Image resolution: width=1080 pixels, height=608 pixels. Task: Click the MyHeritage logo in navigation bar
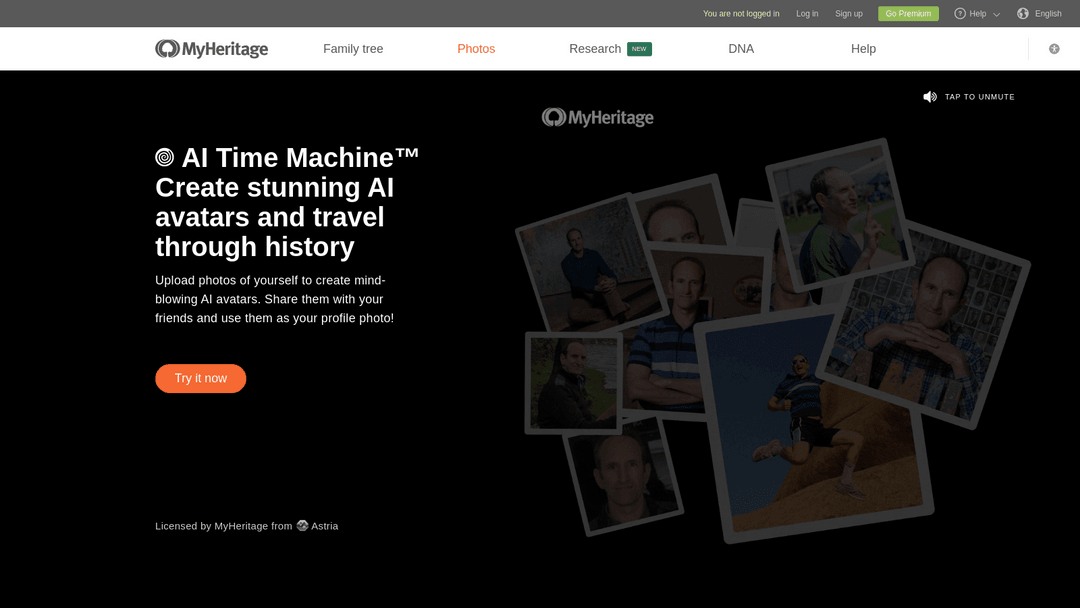(x=211, y=49)
